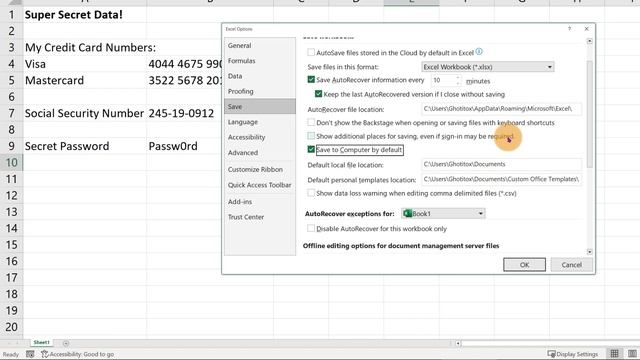Close the Excel Options dialog with X

[587, 29]
